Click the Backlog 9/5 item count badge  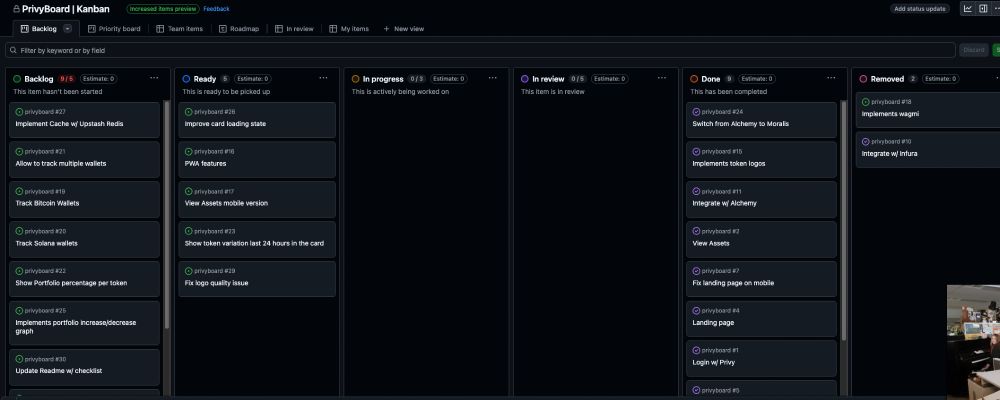click(66, 79)
